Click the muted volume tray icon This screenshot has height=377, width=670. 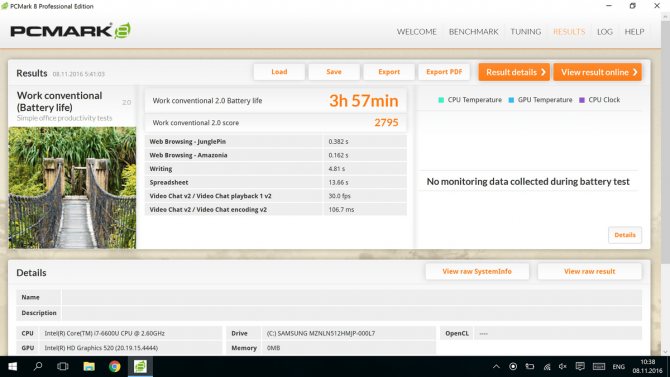563,367
